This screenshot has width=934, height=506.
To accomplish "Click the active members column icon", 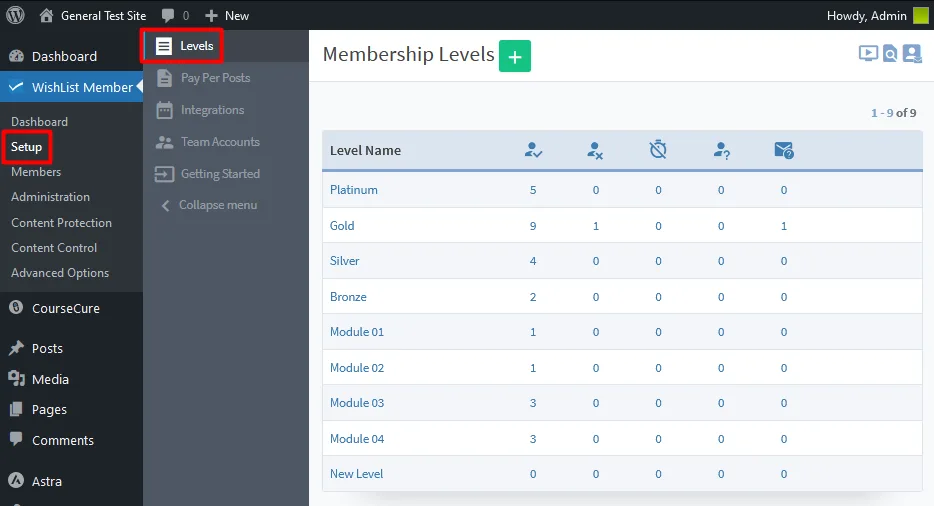I will click(533, 150).
